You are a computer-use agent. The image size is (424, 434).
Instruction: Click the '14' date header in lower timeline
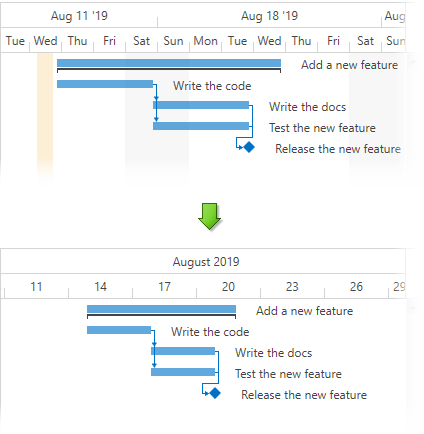(100, 287)
